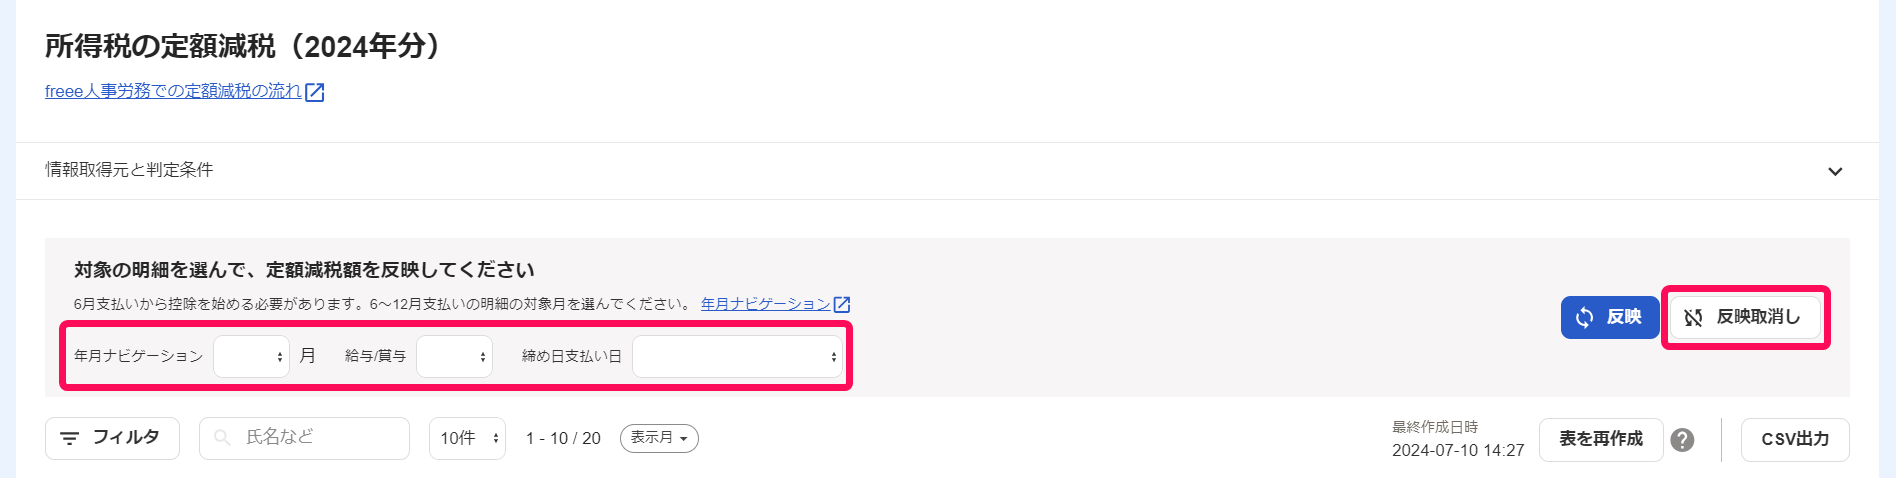Viewport: 1896px width, 478px height.
Task: Click the question mark help icon
Action: [x=1683, y=440]
